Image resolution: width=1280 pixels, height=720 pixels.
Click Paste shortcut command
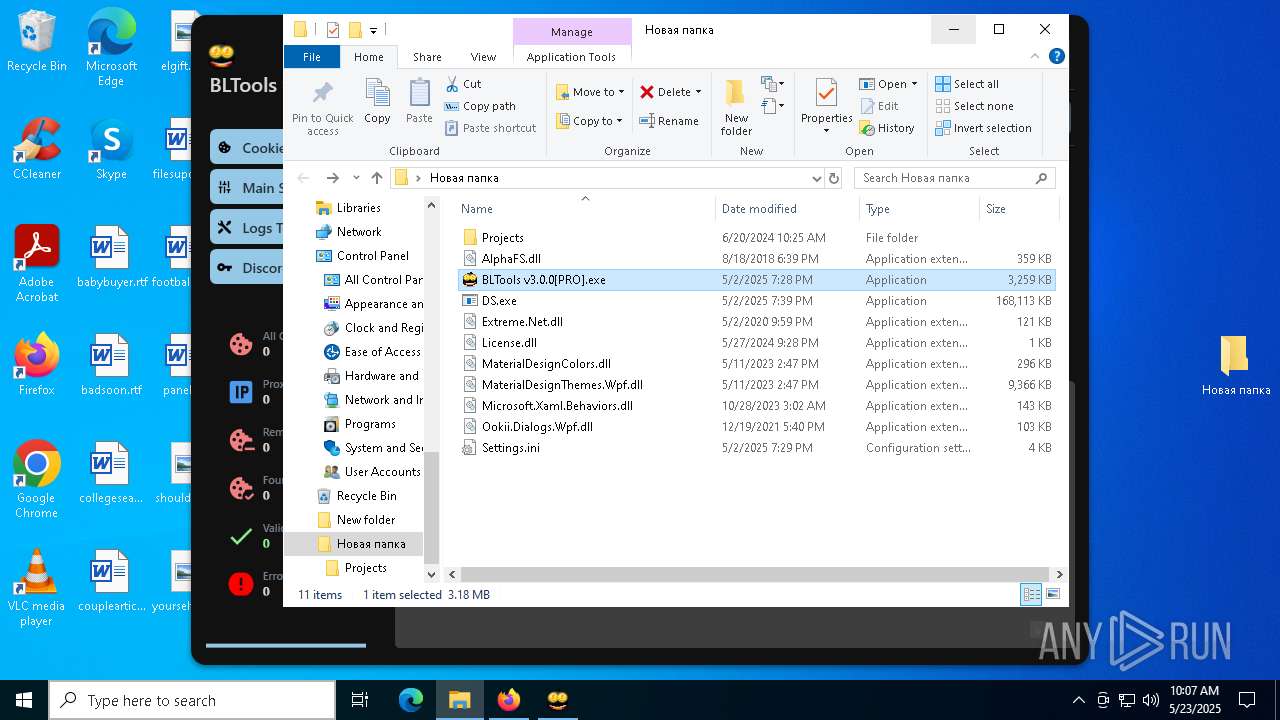(490, 128)
